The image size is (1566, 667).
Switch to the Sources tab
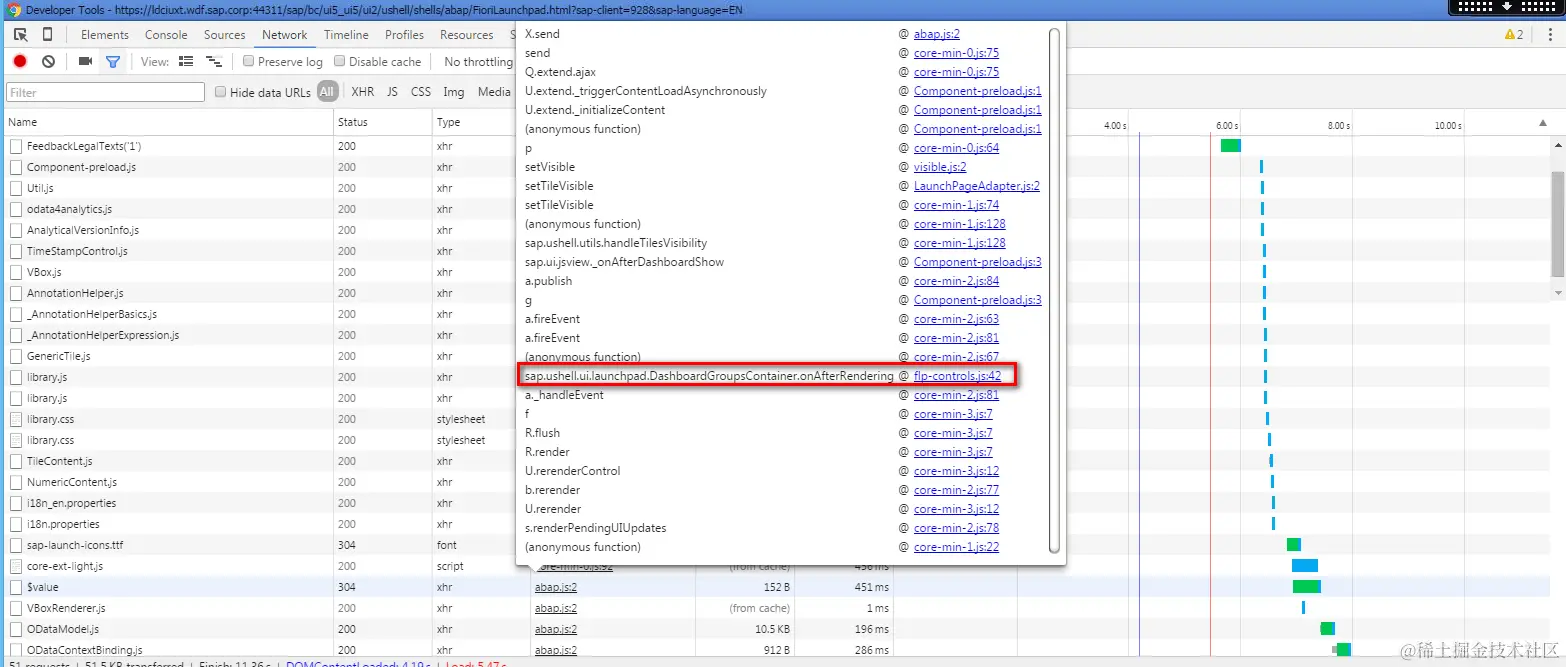[x=225, y=35]
